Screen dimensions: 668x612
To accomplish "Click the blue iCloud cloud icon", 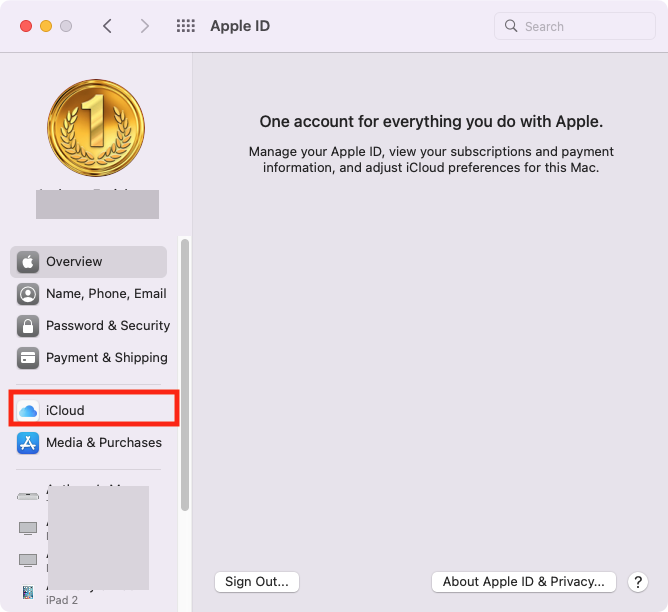I will [x=28, y=411].
